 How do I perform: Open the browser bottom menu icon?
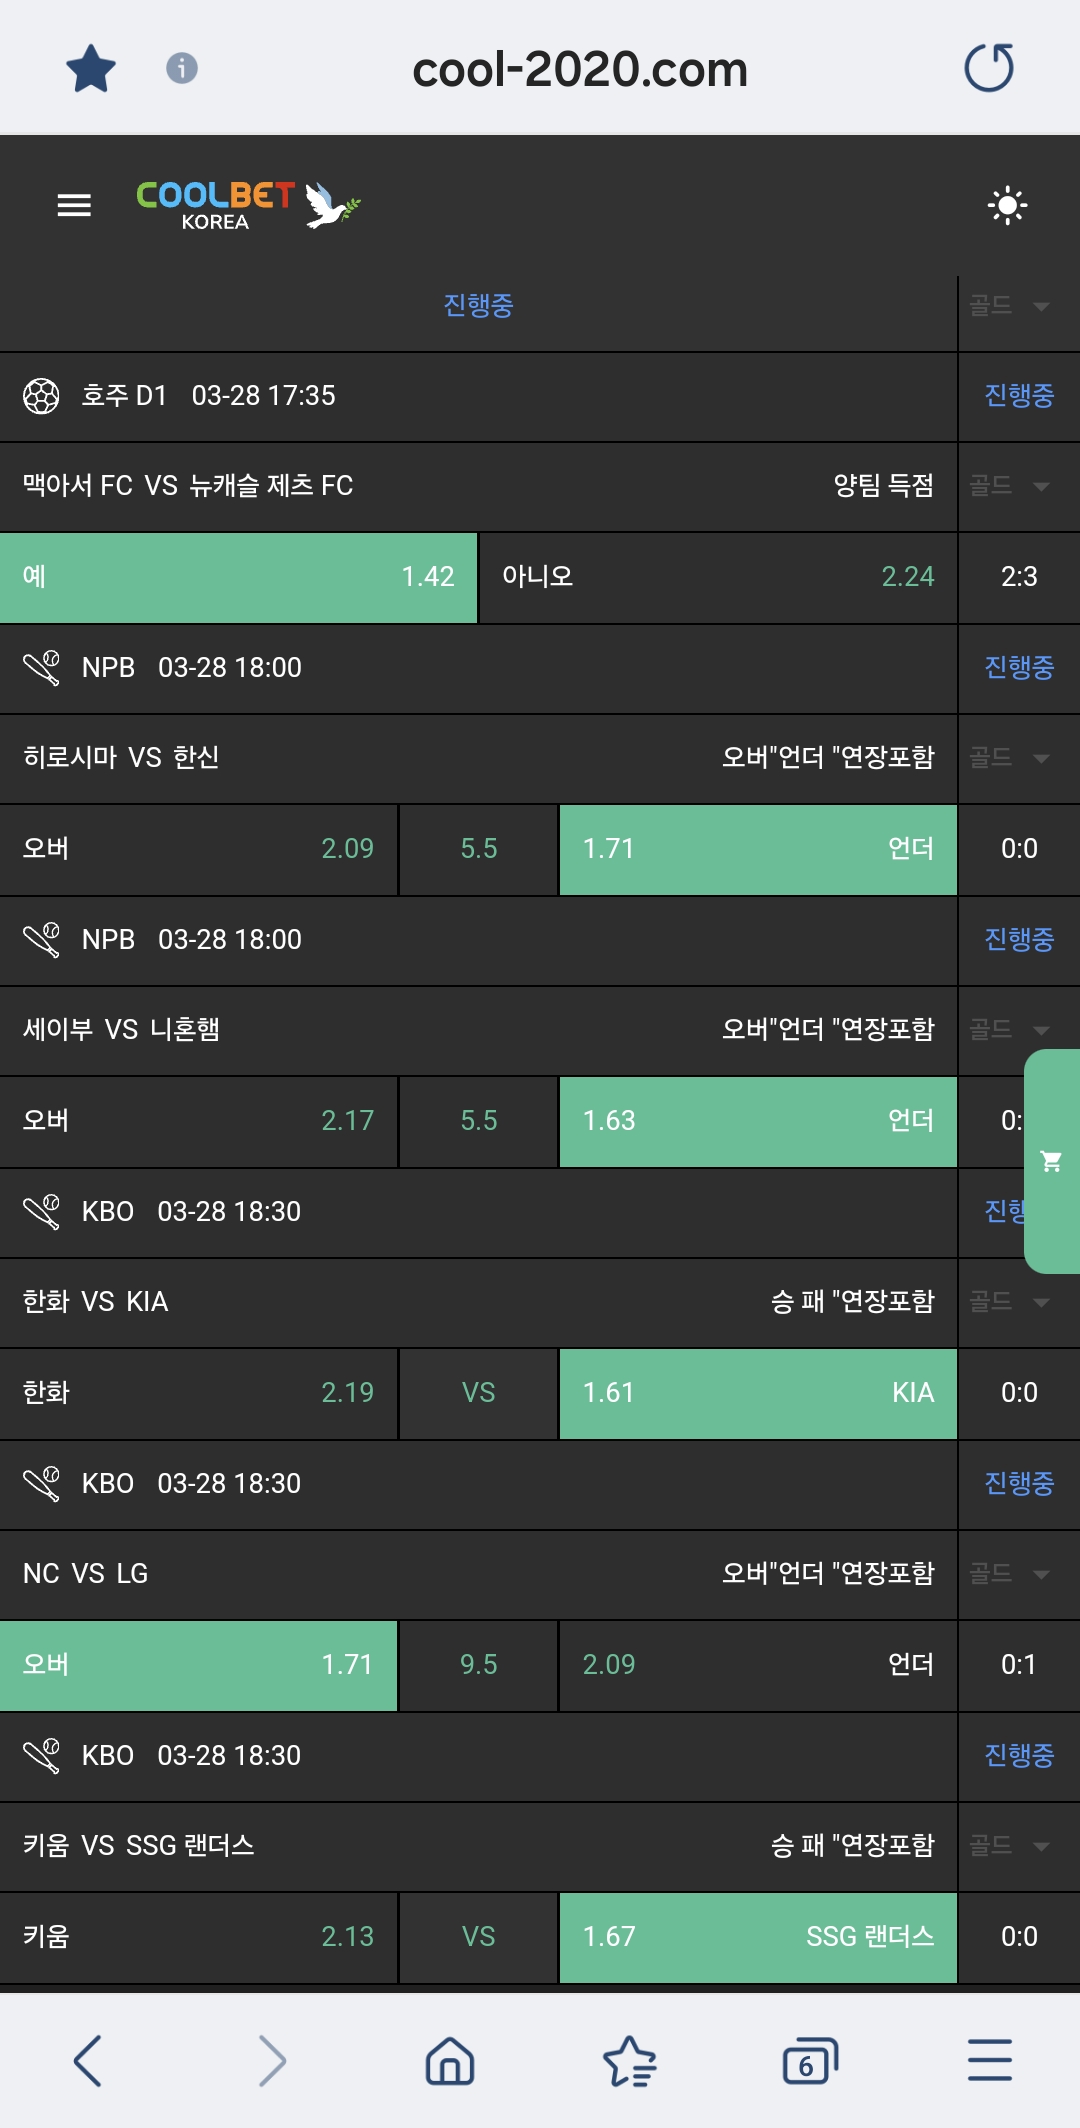point(990,2061)
